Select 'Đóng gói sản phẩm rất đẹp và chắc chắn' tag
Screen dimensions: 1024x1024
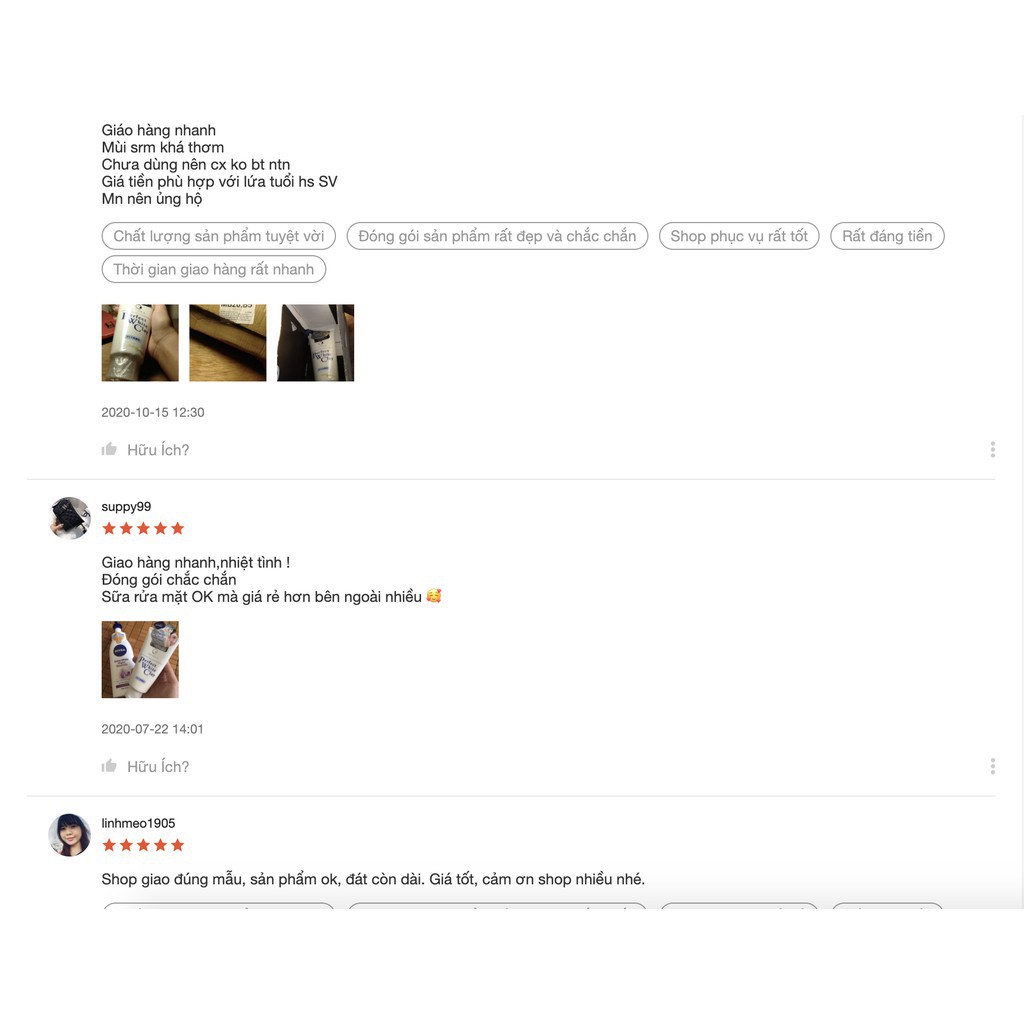tap(497, 236)
